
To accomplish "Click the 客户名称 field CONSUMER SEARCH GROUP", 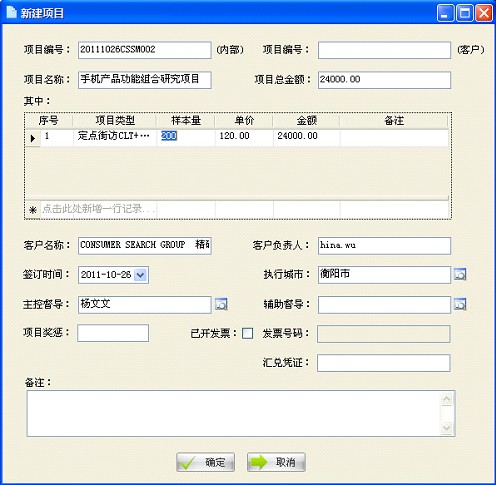I will click(x=145, y=246).
